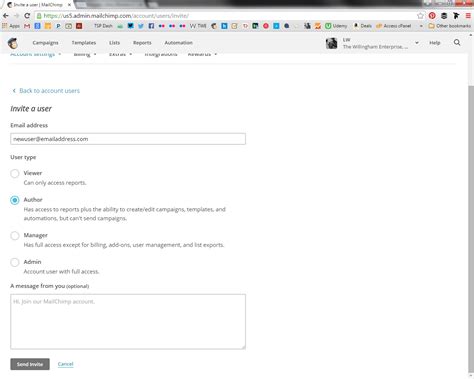Image resolution: width=474 pixels, height=379 pixels.
Task: Bookmark this page with the star icon
Action: click(x=420, y=16)
